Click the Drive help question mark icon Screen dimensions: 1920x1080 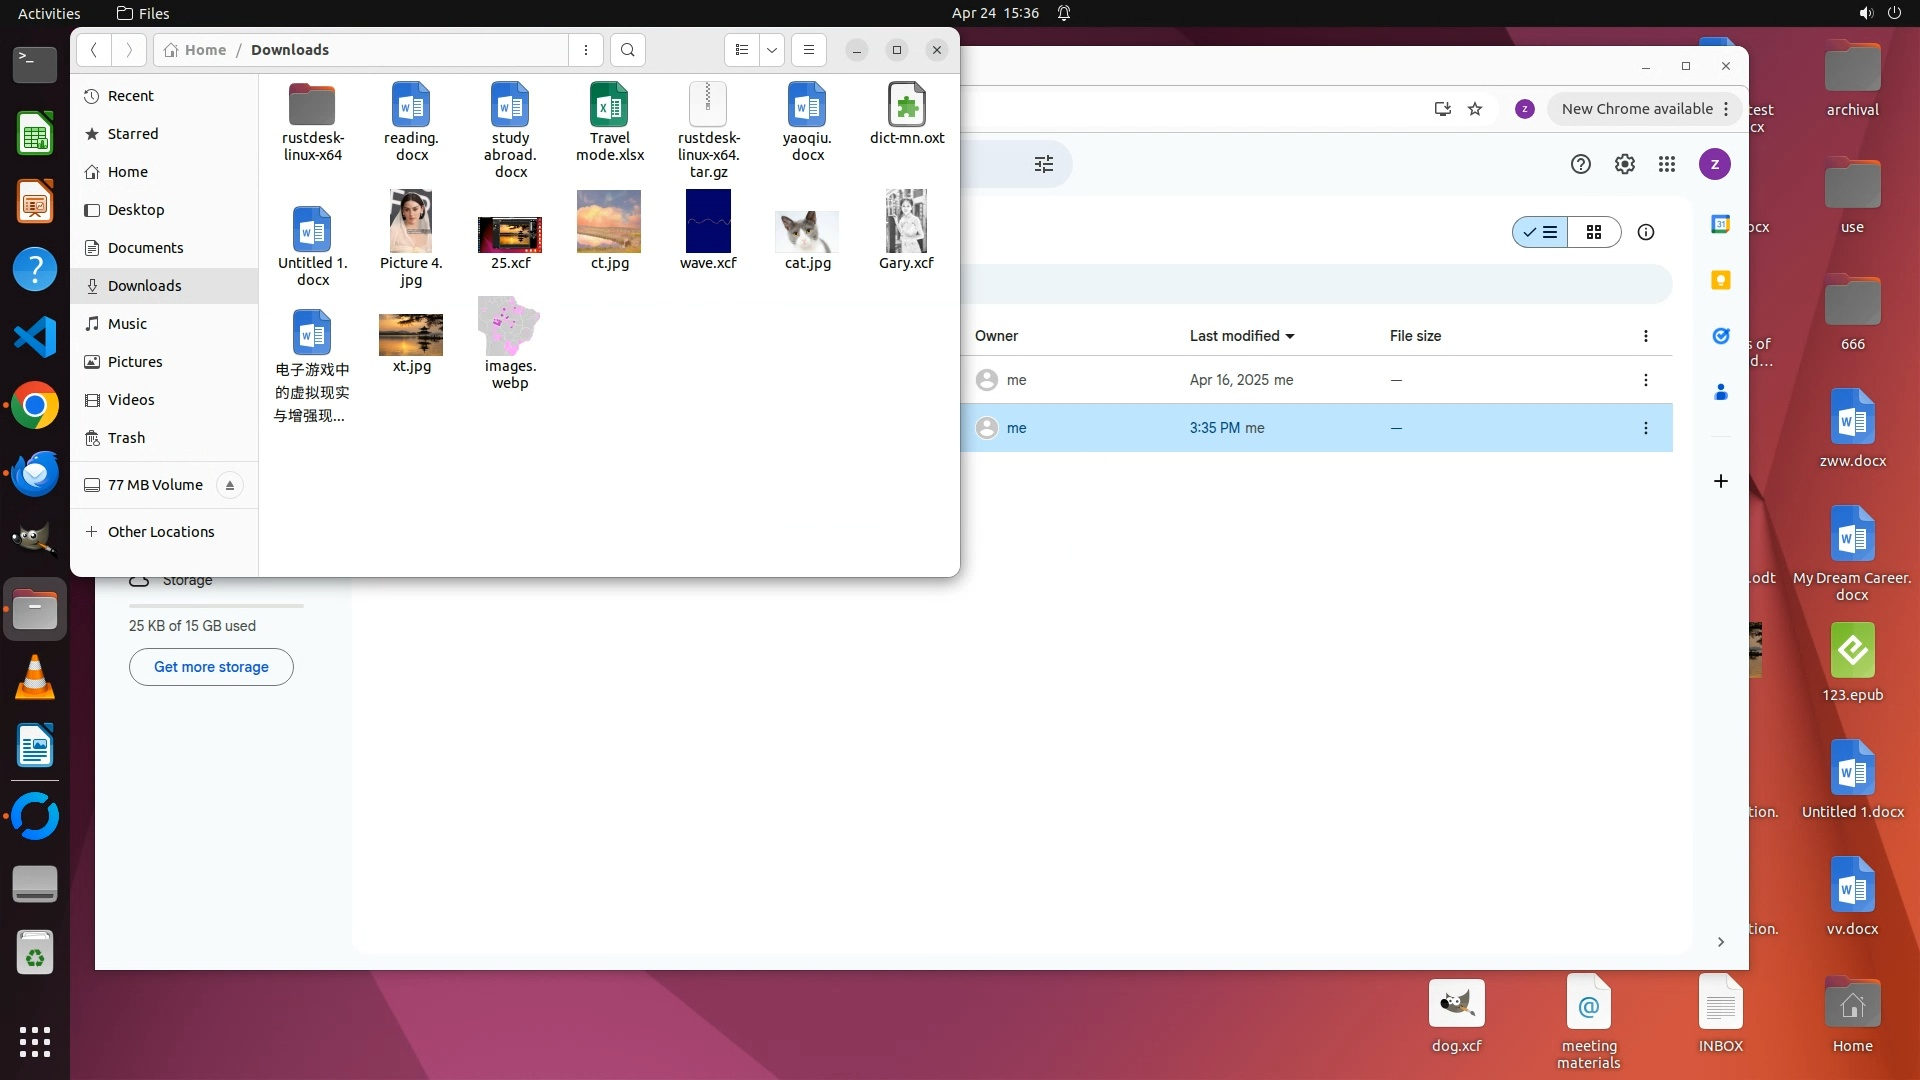point(1581,164)
